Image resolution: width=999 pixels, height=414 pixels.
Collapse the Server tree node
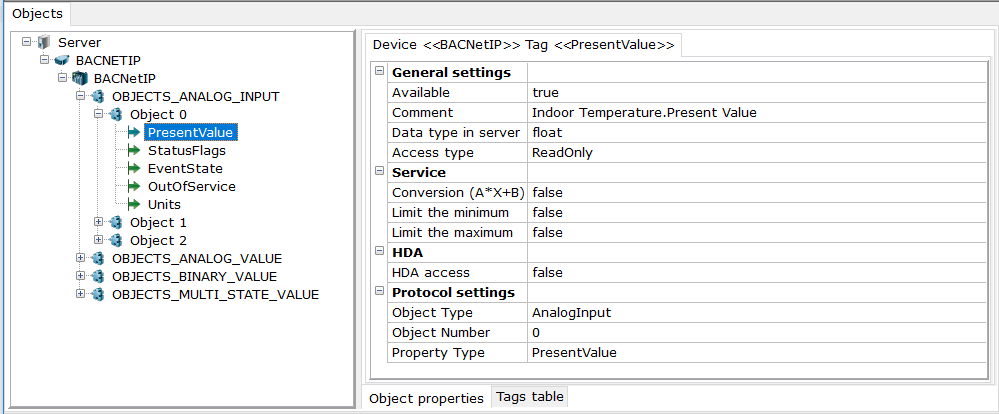26,41
